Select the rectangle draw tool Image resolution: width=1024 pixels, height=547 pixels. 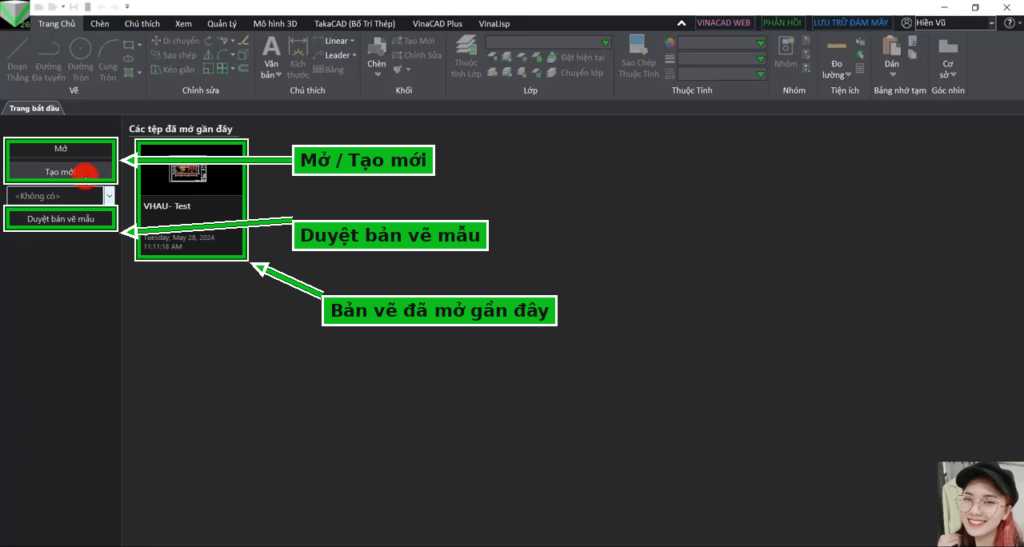129,45
